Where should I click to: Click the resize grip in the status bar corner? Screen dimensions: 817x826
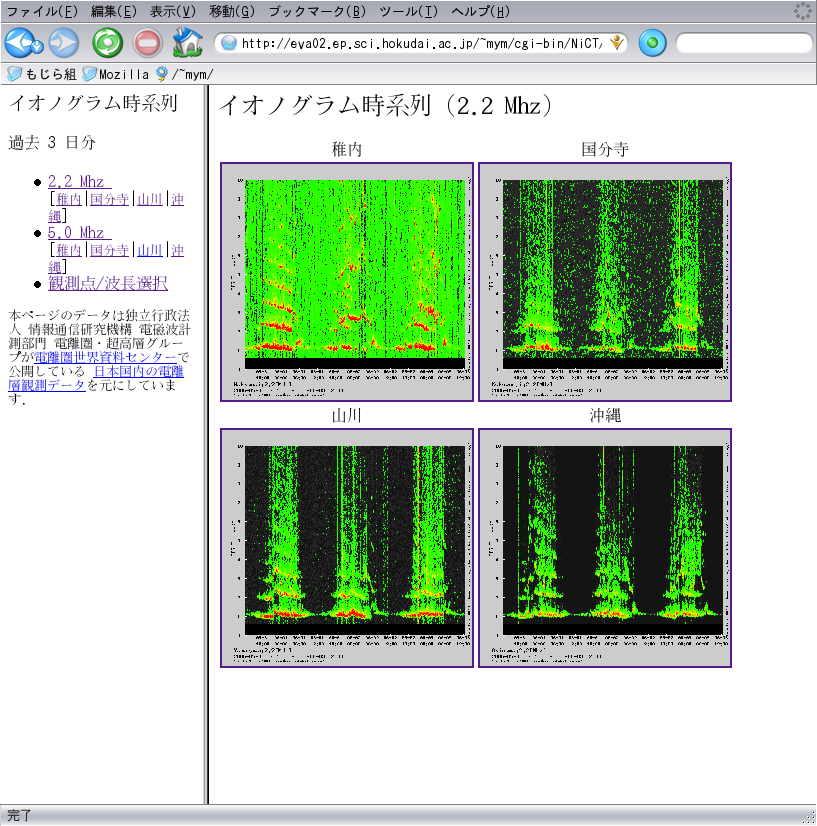click(x=808, y=818)
